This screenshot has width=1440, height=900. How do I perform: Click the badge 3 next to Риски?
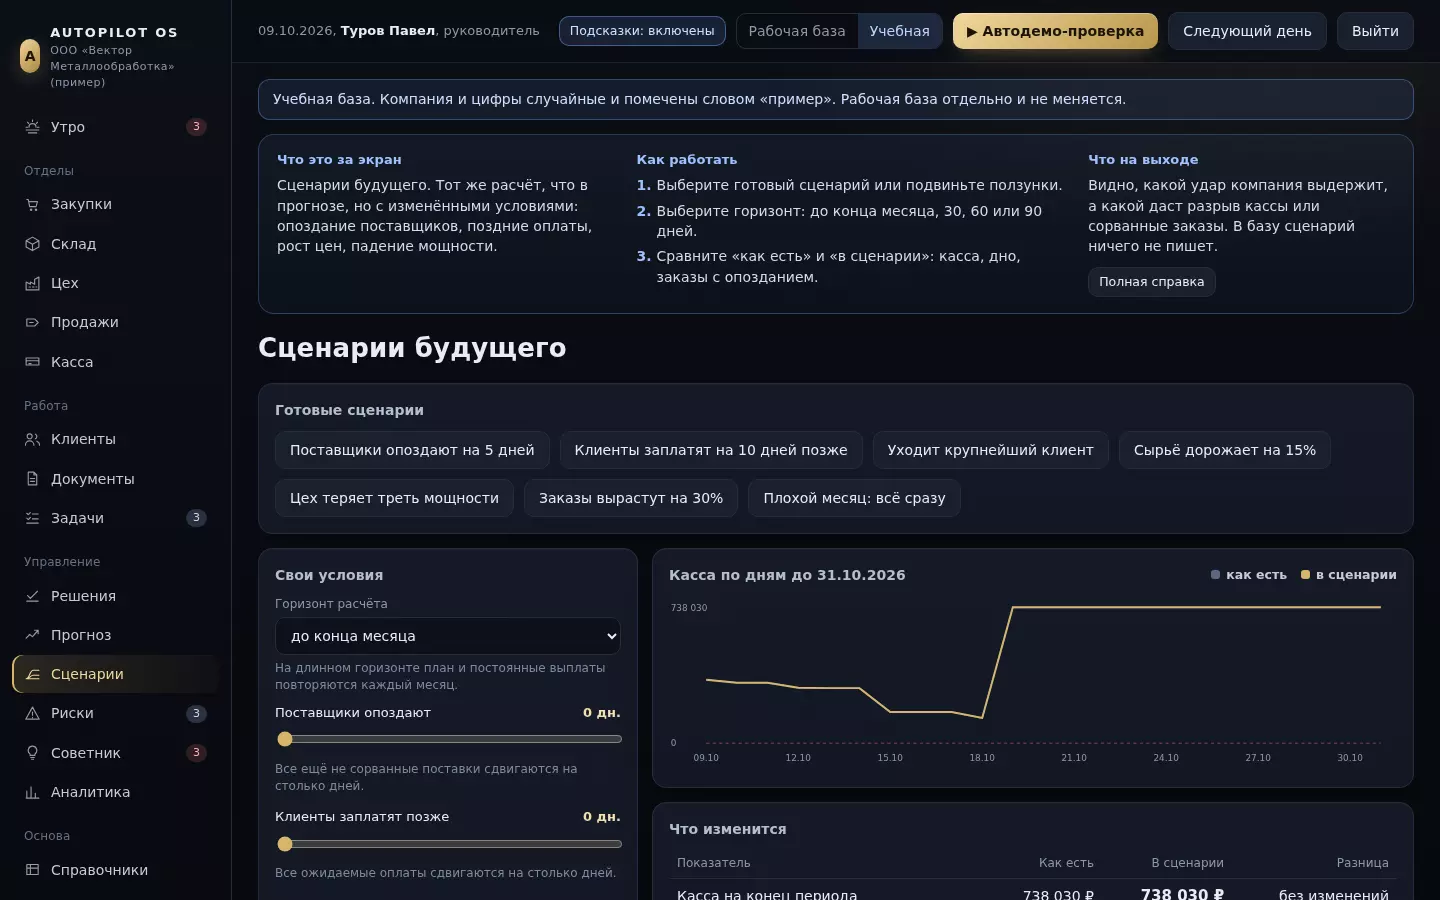(196, 713)
